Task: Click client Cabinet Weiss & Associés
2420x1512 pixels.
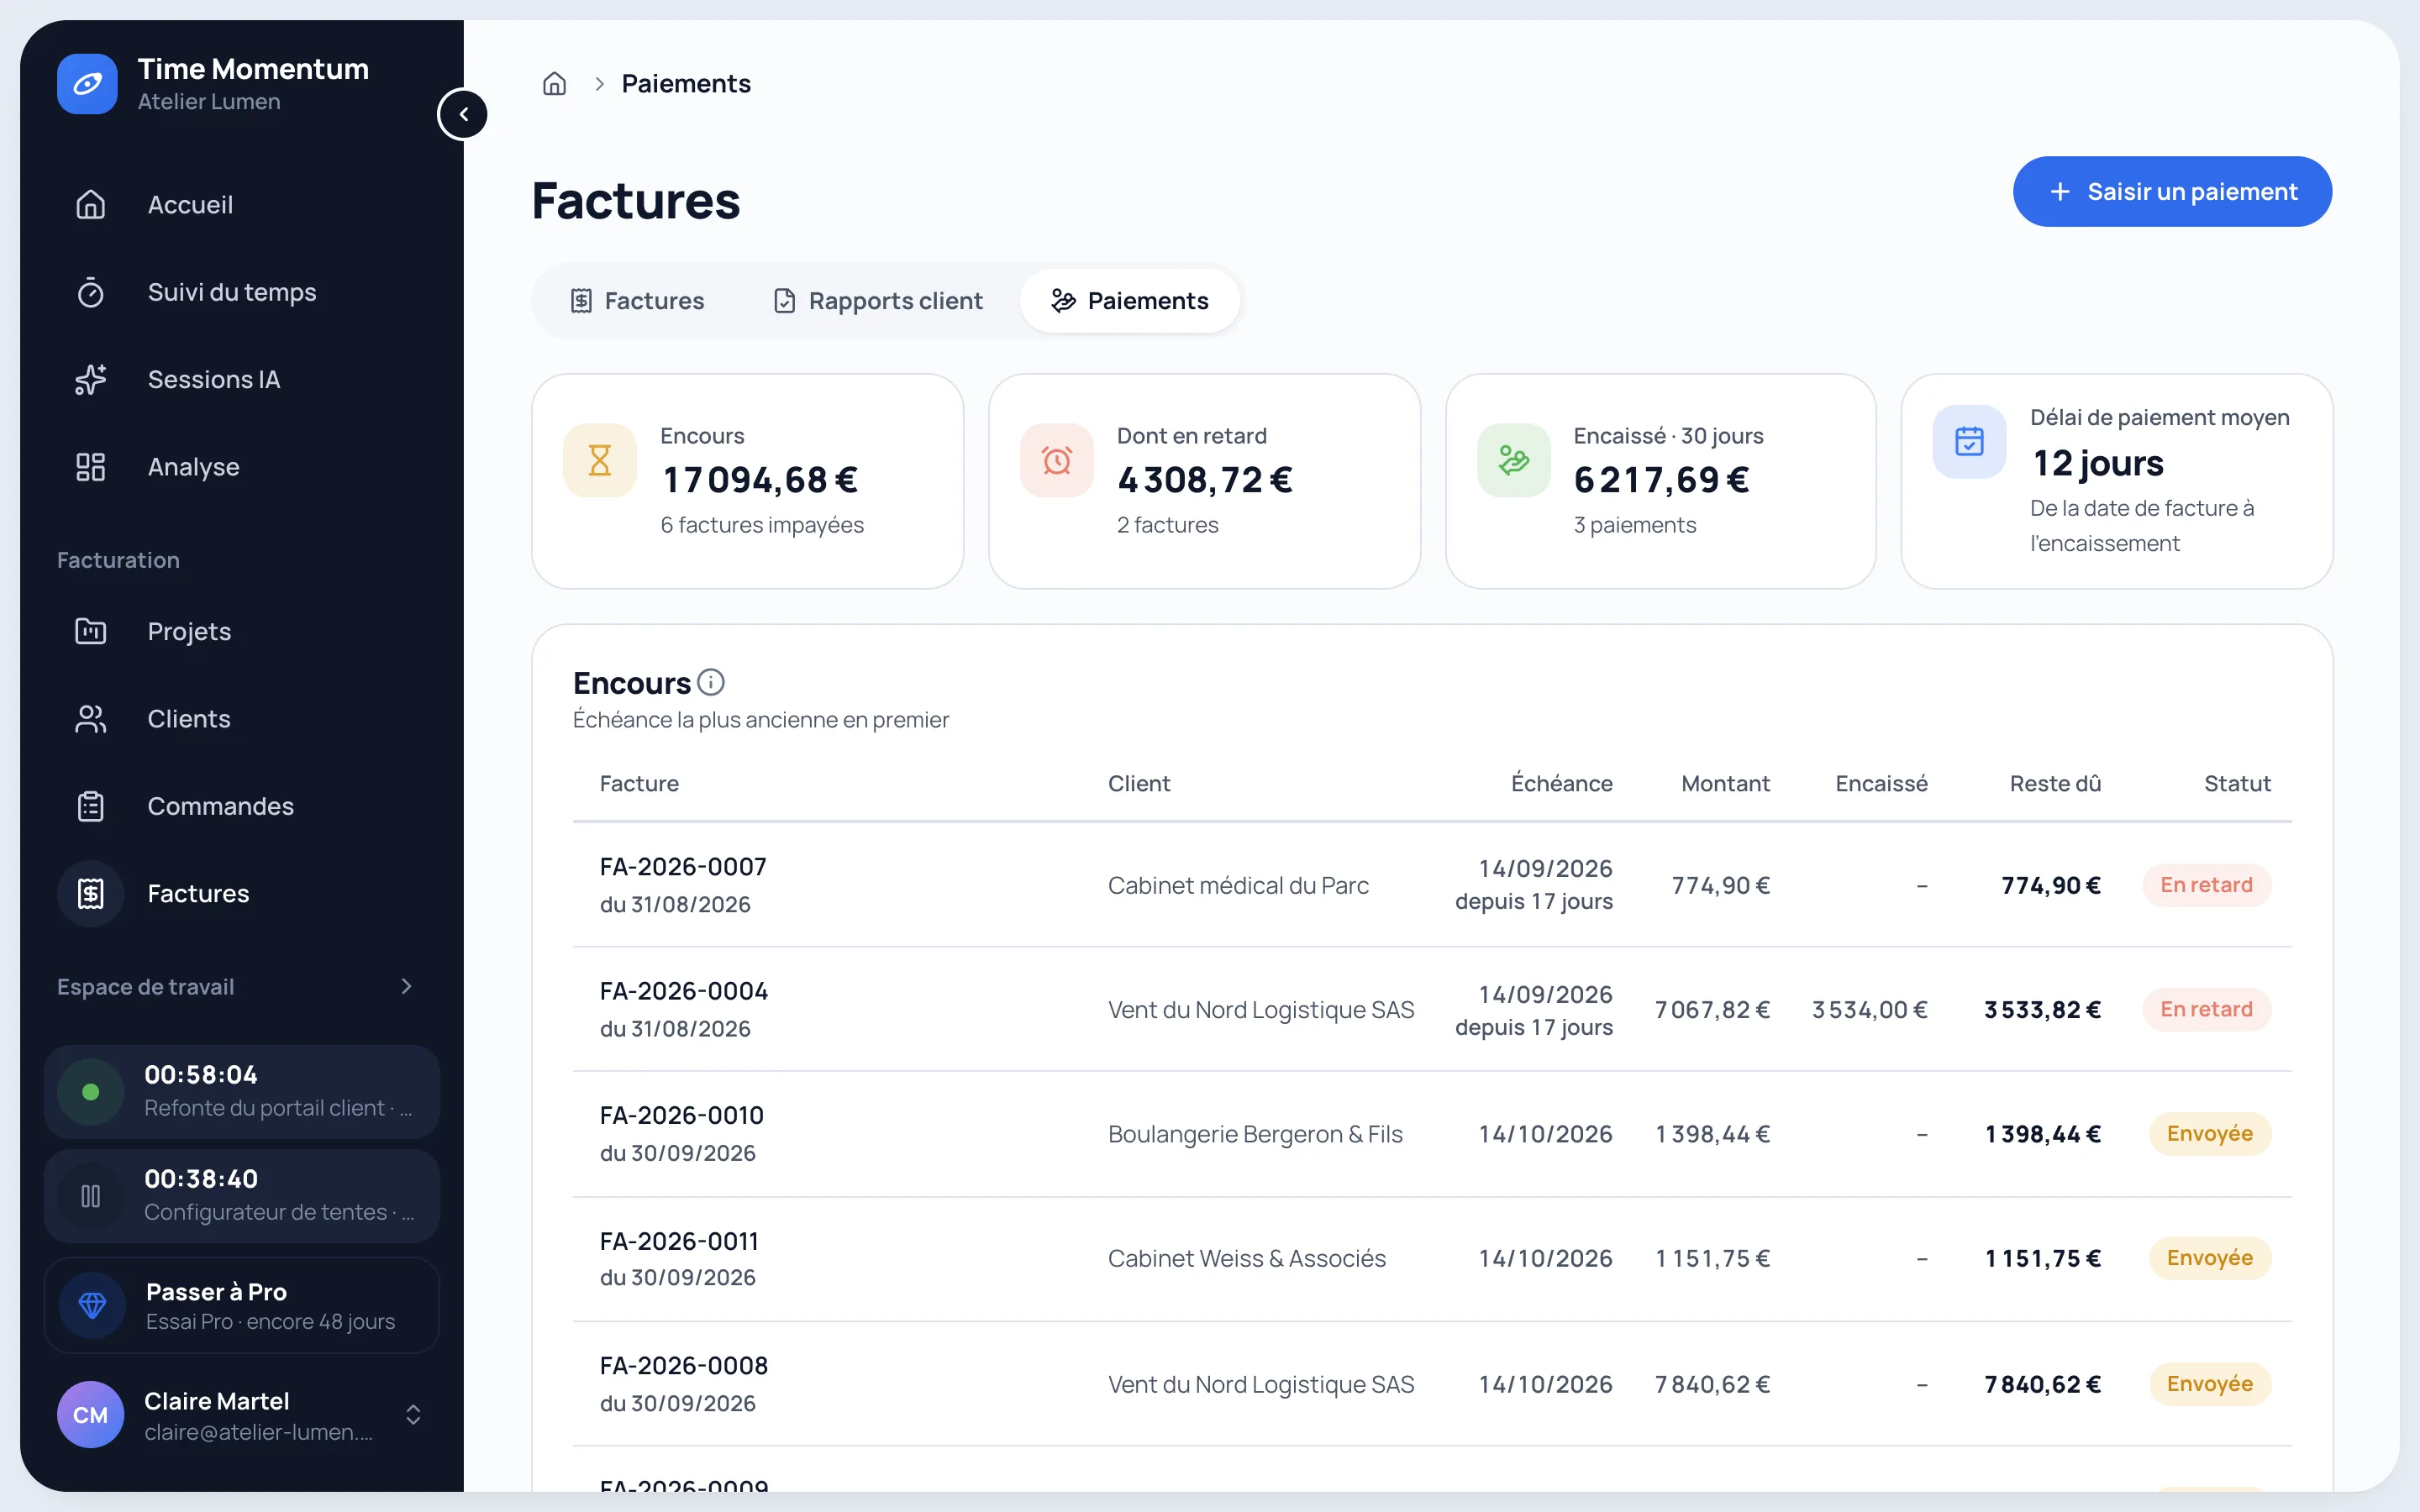Action: [1247, 1259]
